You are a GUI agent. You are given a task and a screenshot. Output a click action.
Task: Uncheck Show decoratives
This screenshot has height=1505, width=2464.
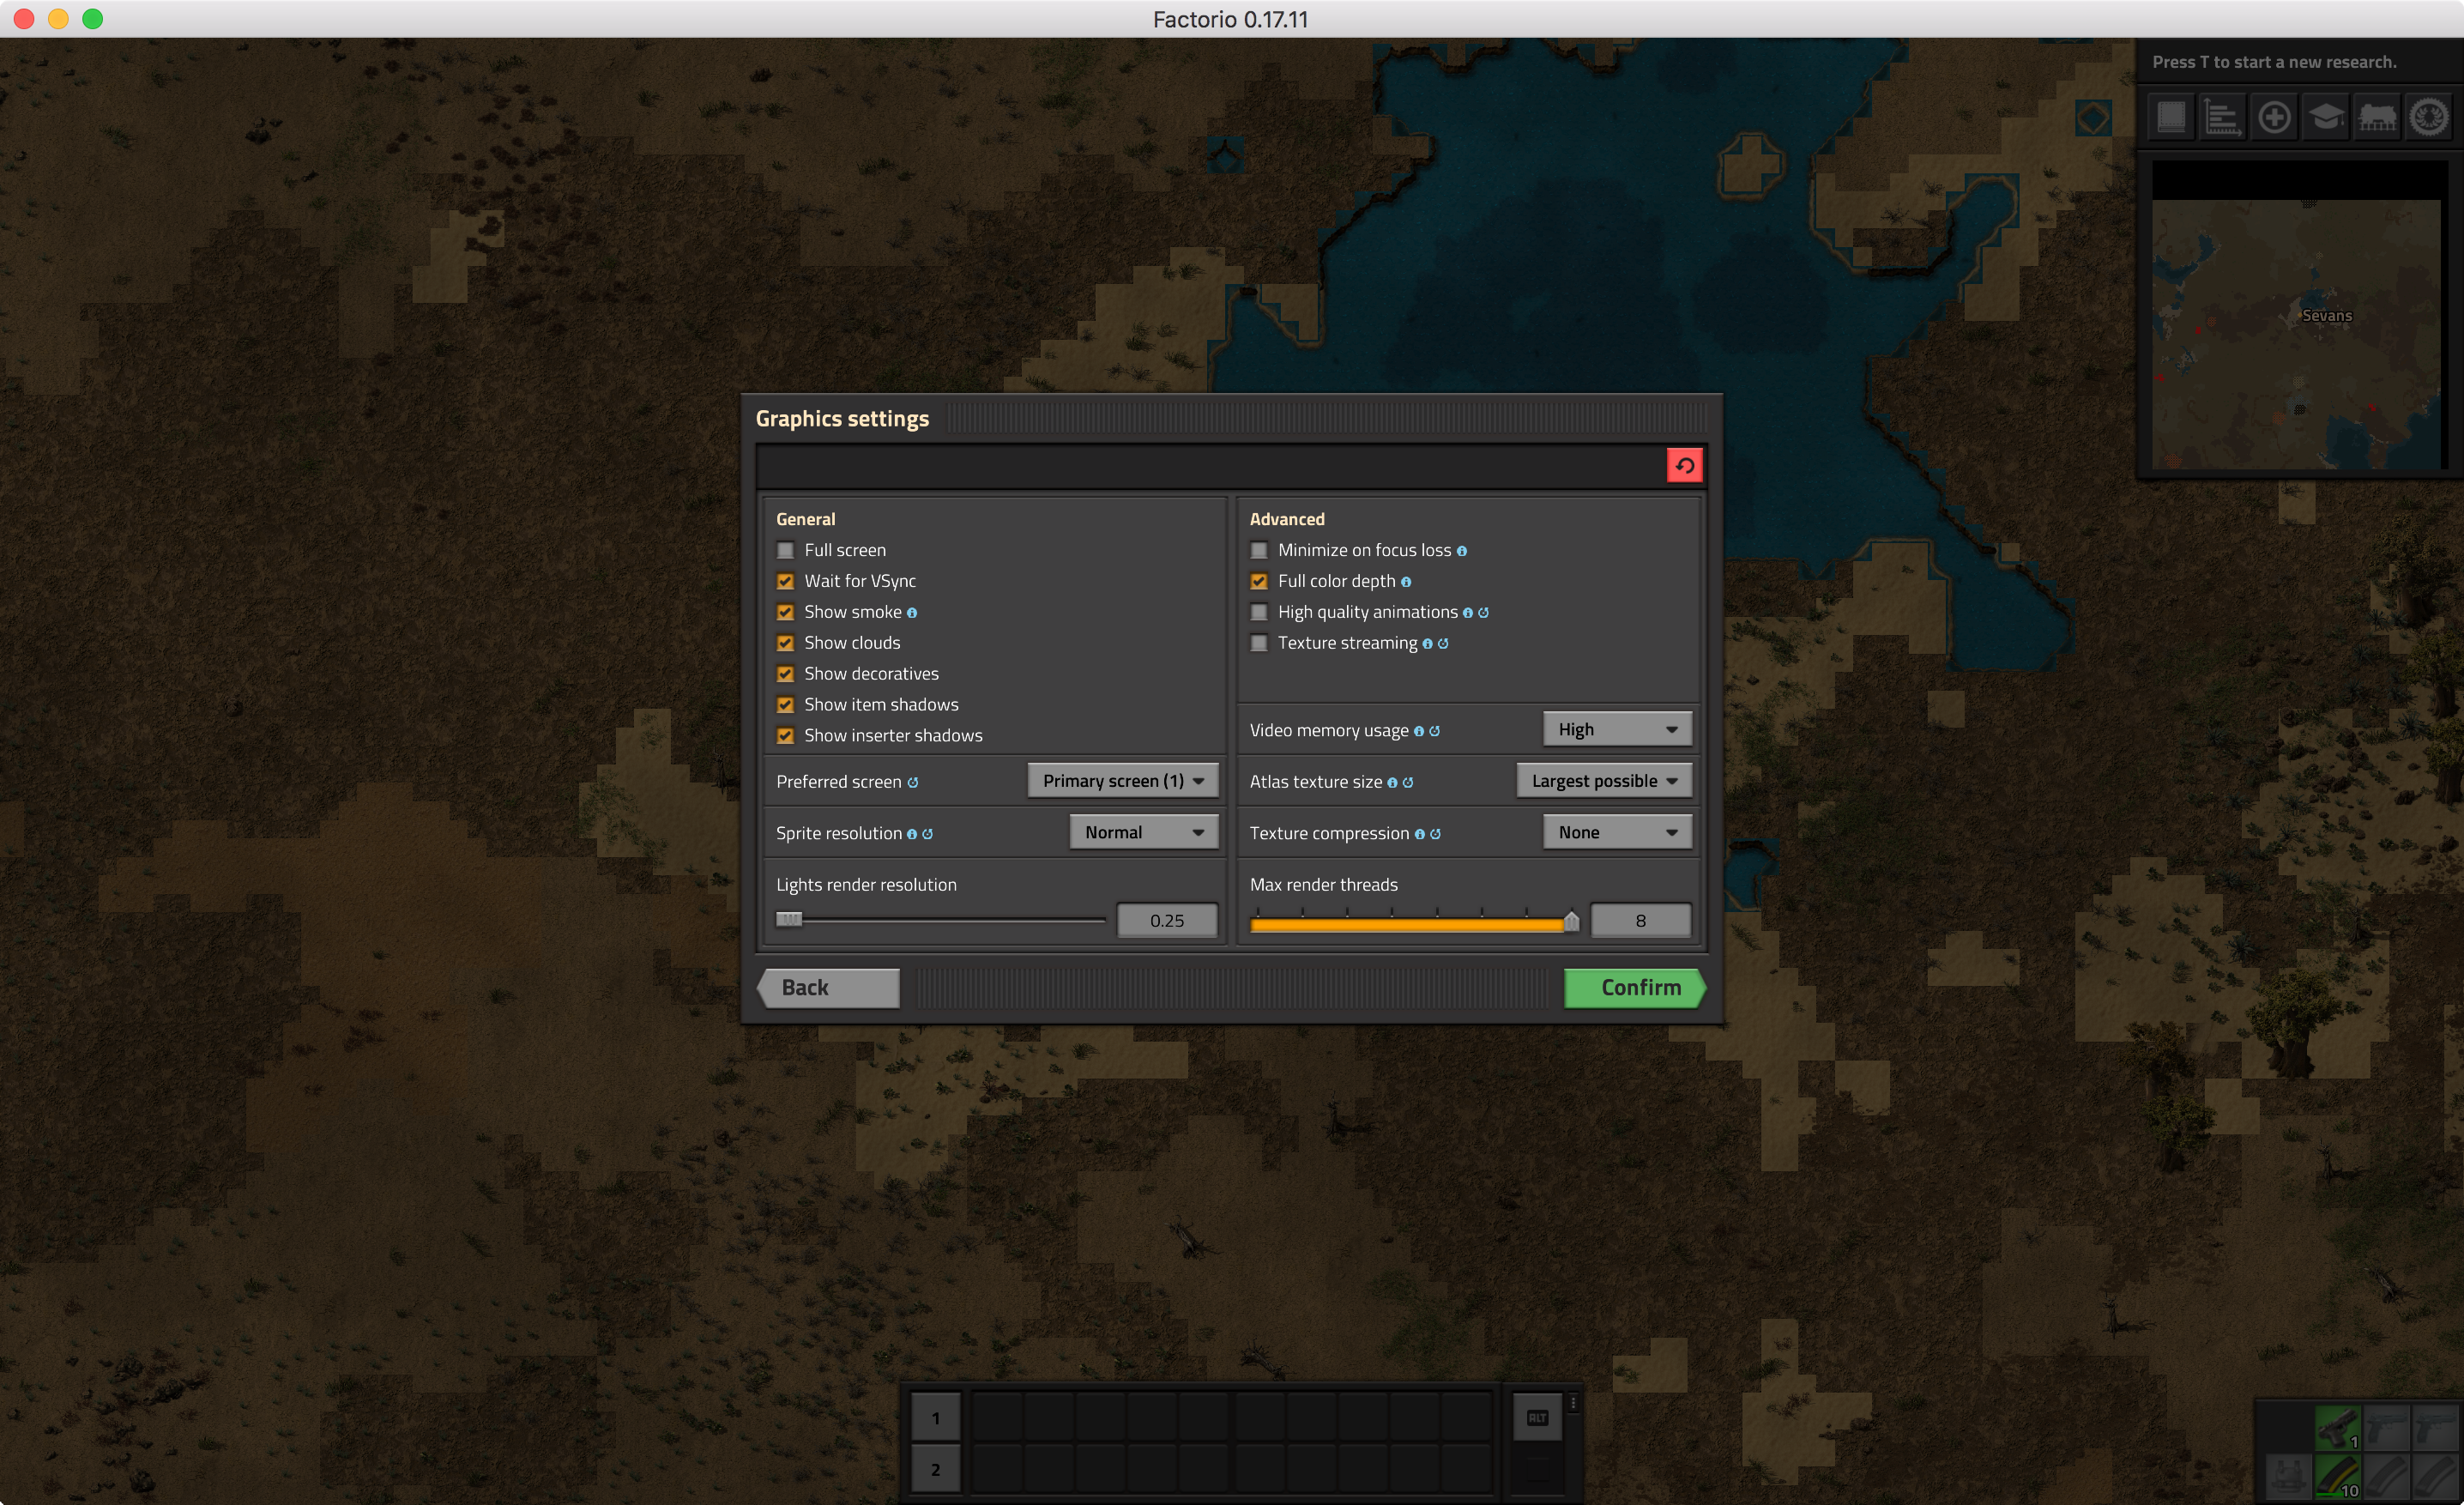(x=785, y=674)
